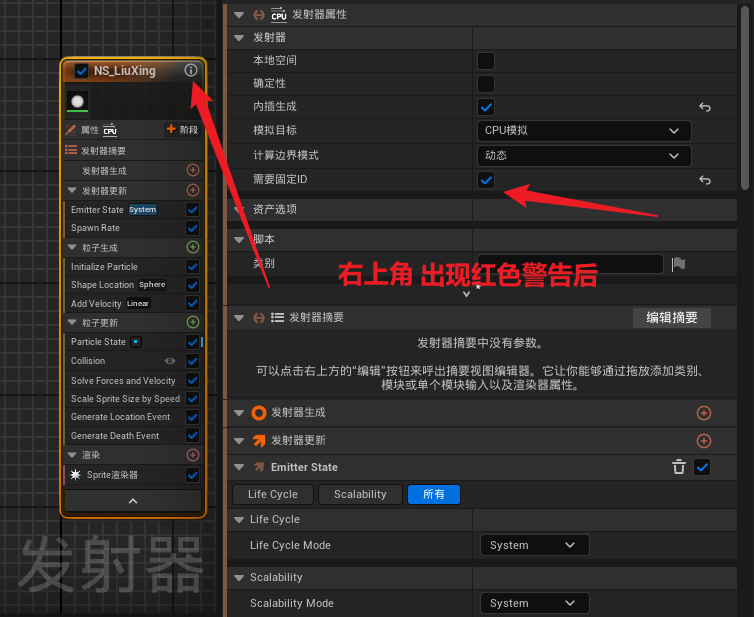Add renderer with 渲染 plus icon
The image size is (754, 617).
[193, 455]
